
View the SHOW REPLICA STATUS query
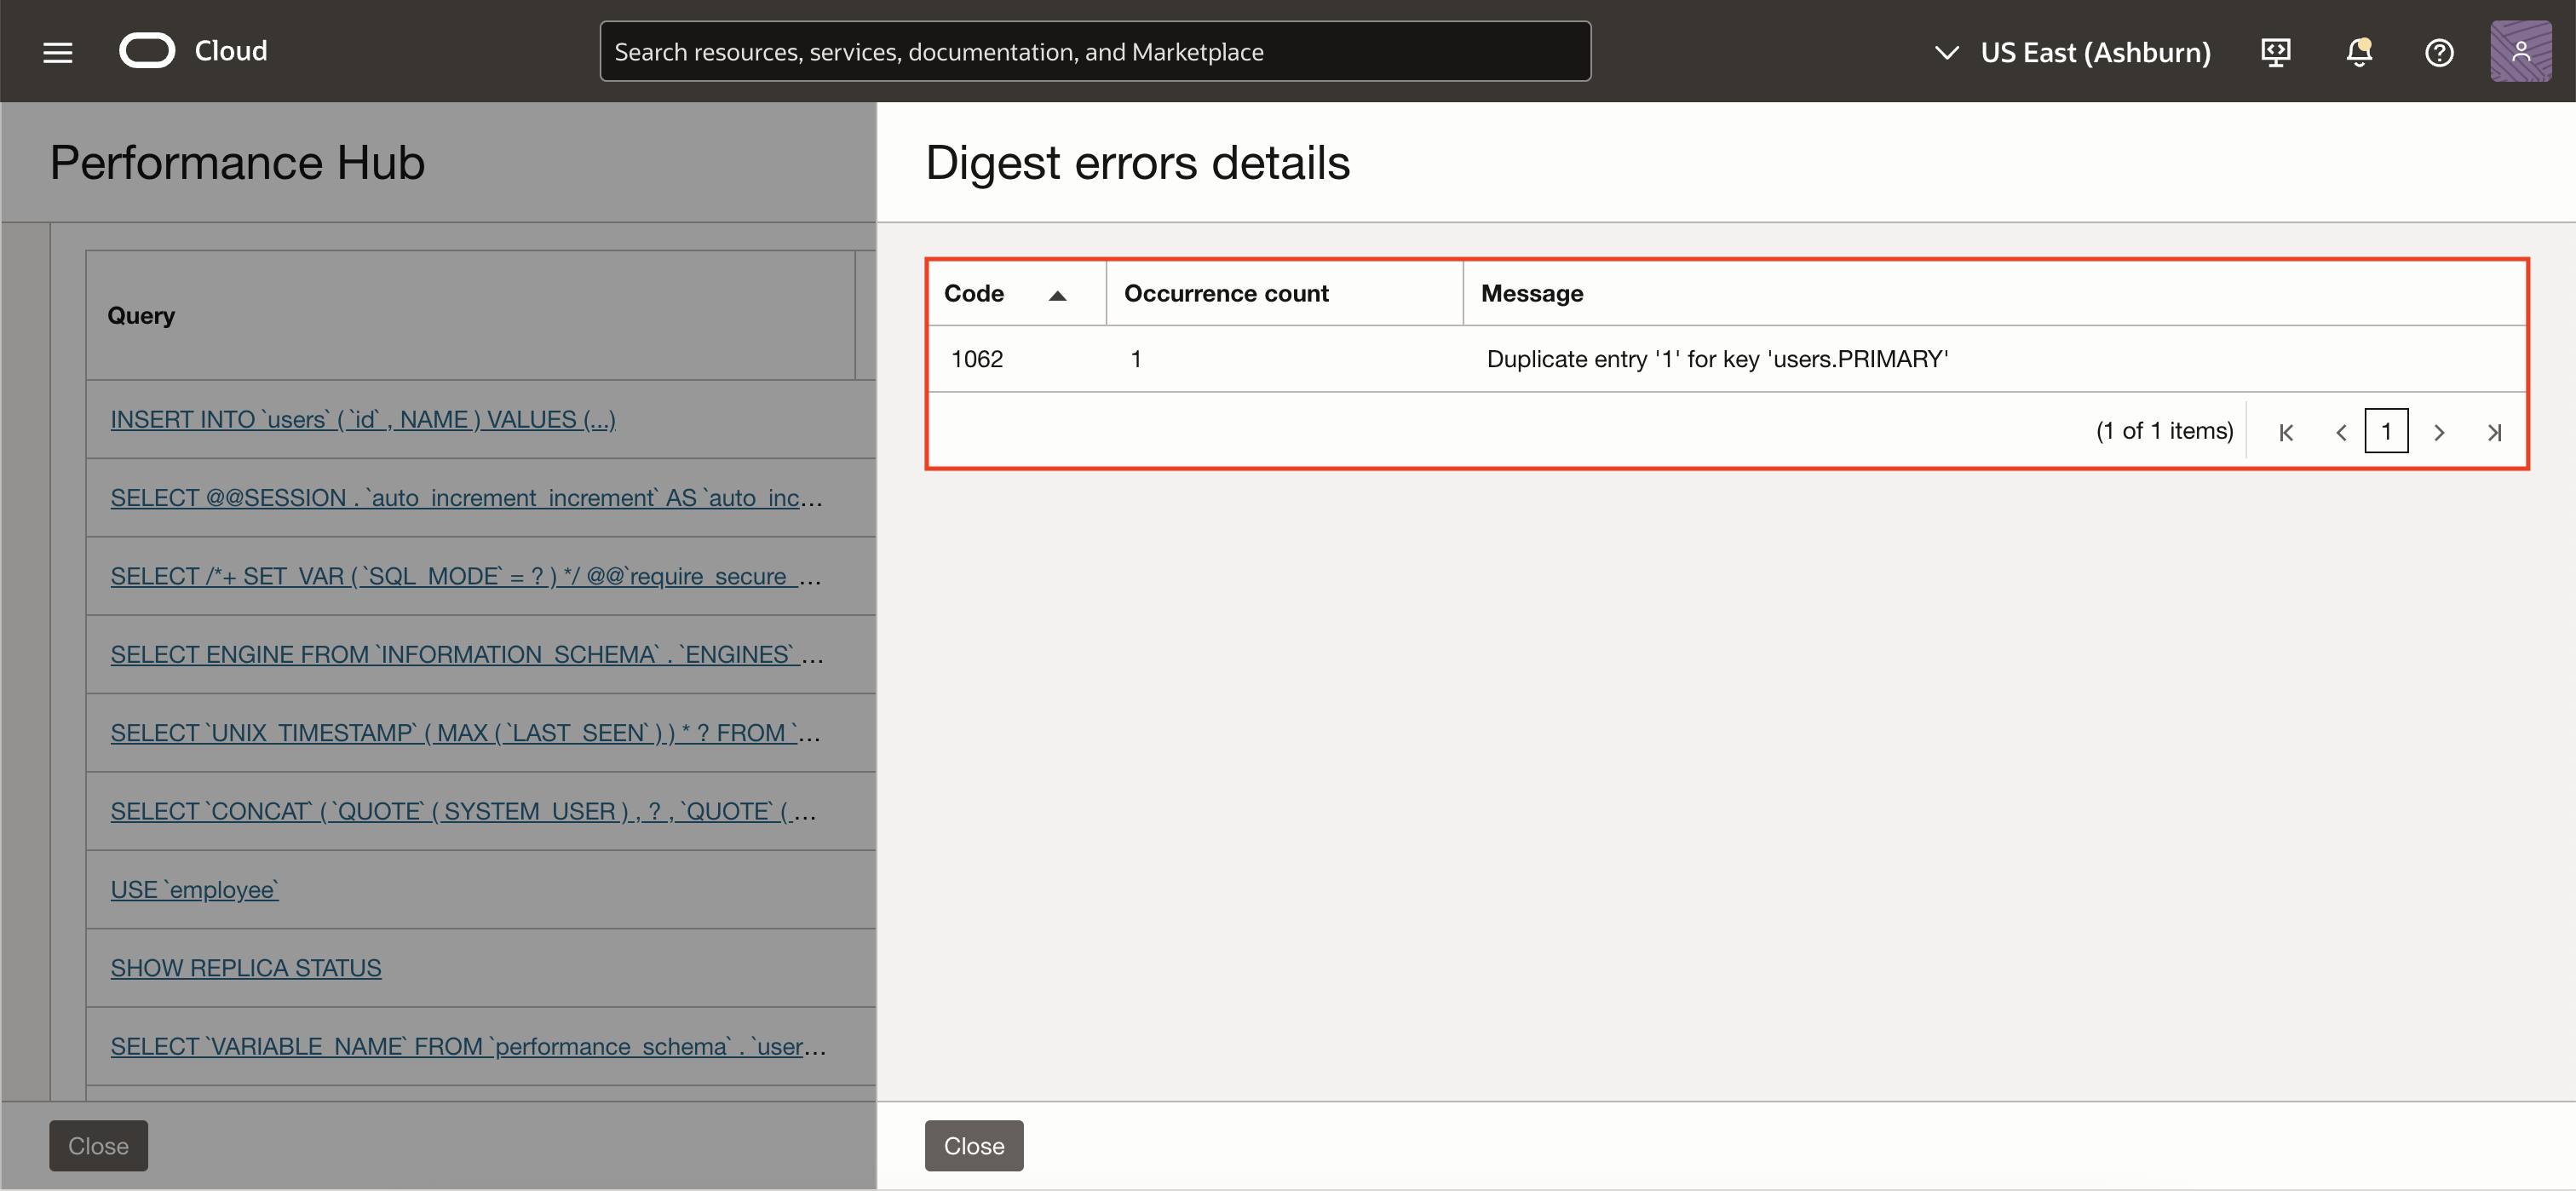(245, 967)
